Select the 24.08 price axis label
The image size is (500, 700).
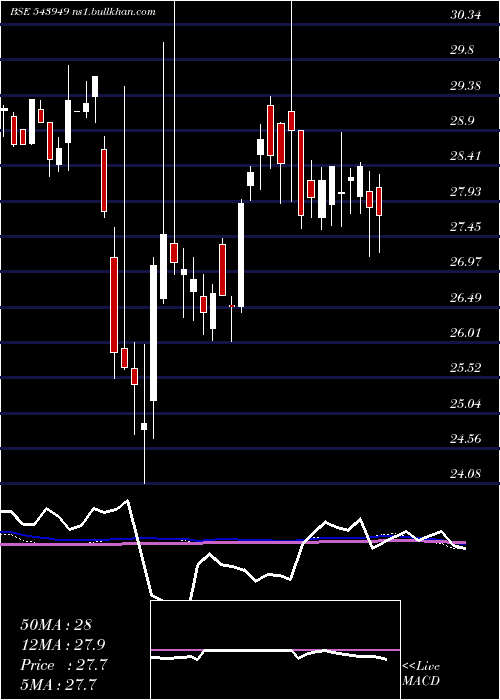[466, 473]
